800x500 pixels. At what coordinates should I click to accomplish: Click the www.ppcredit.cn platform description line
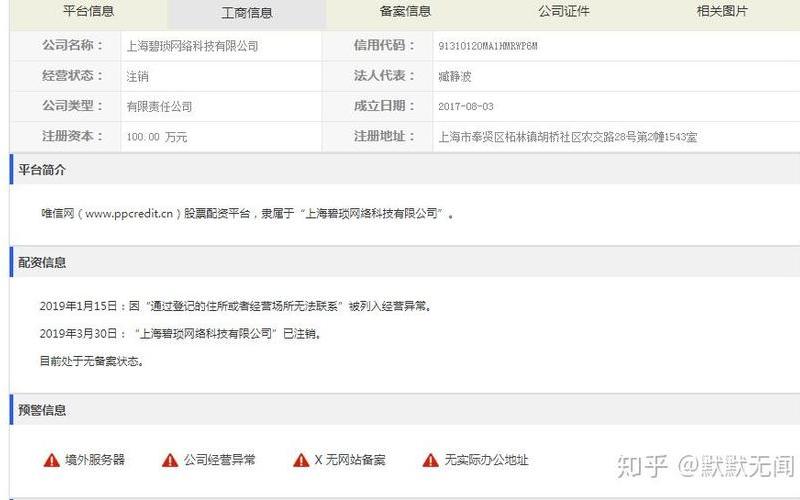(247, 213)
